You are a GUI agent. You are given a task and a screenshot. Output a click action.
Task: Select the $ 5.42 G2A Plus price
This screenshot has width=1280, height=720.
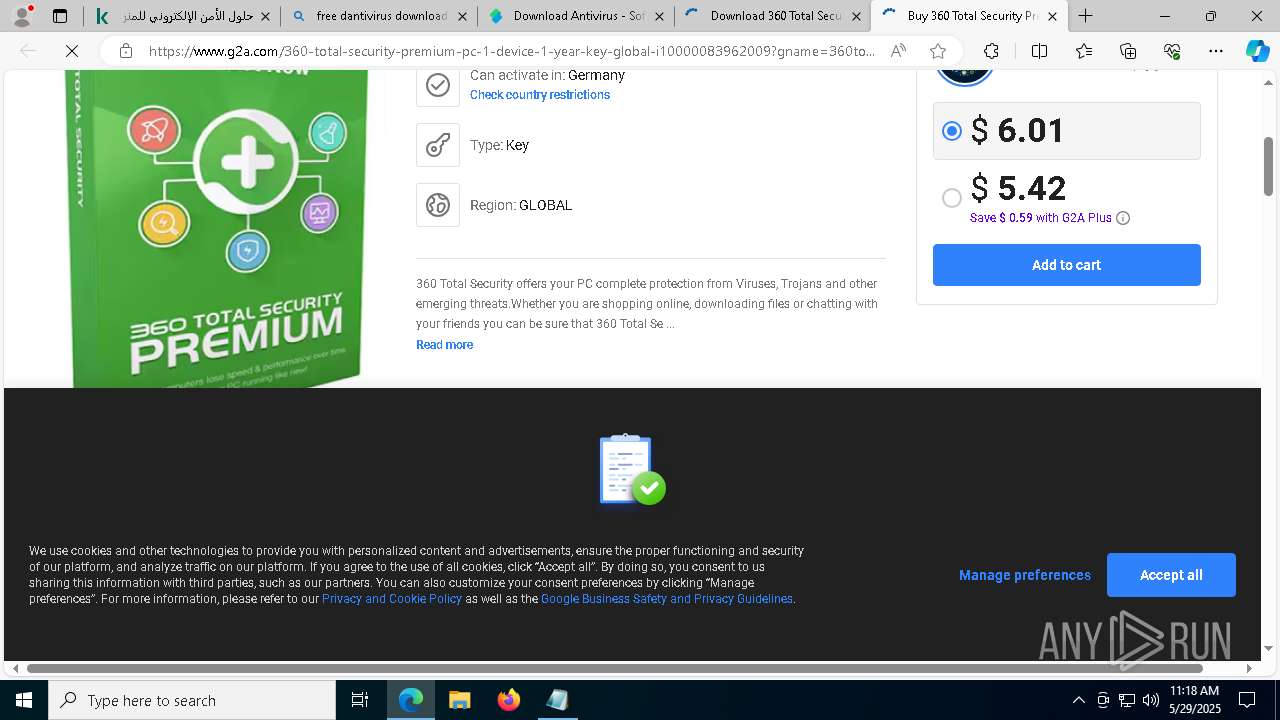point(952,198)
